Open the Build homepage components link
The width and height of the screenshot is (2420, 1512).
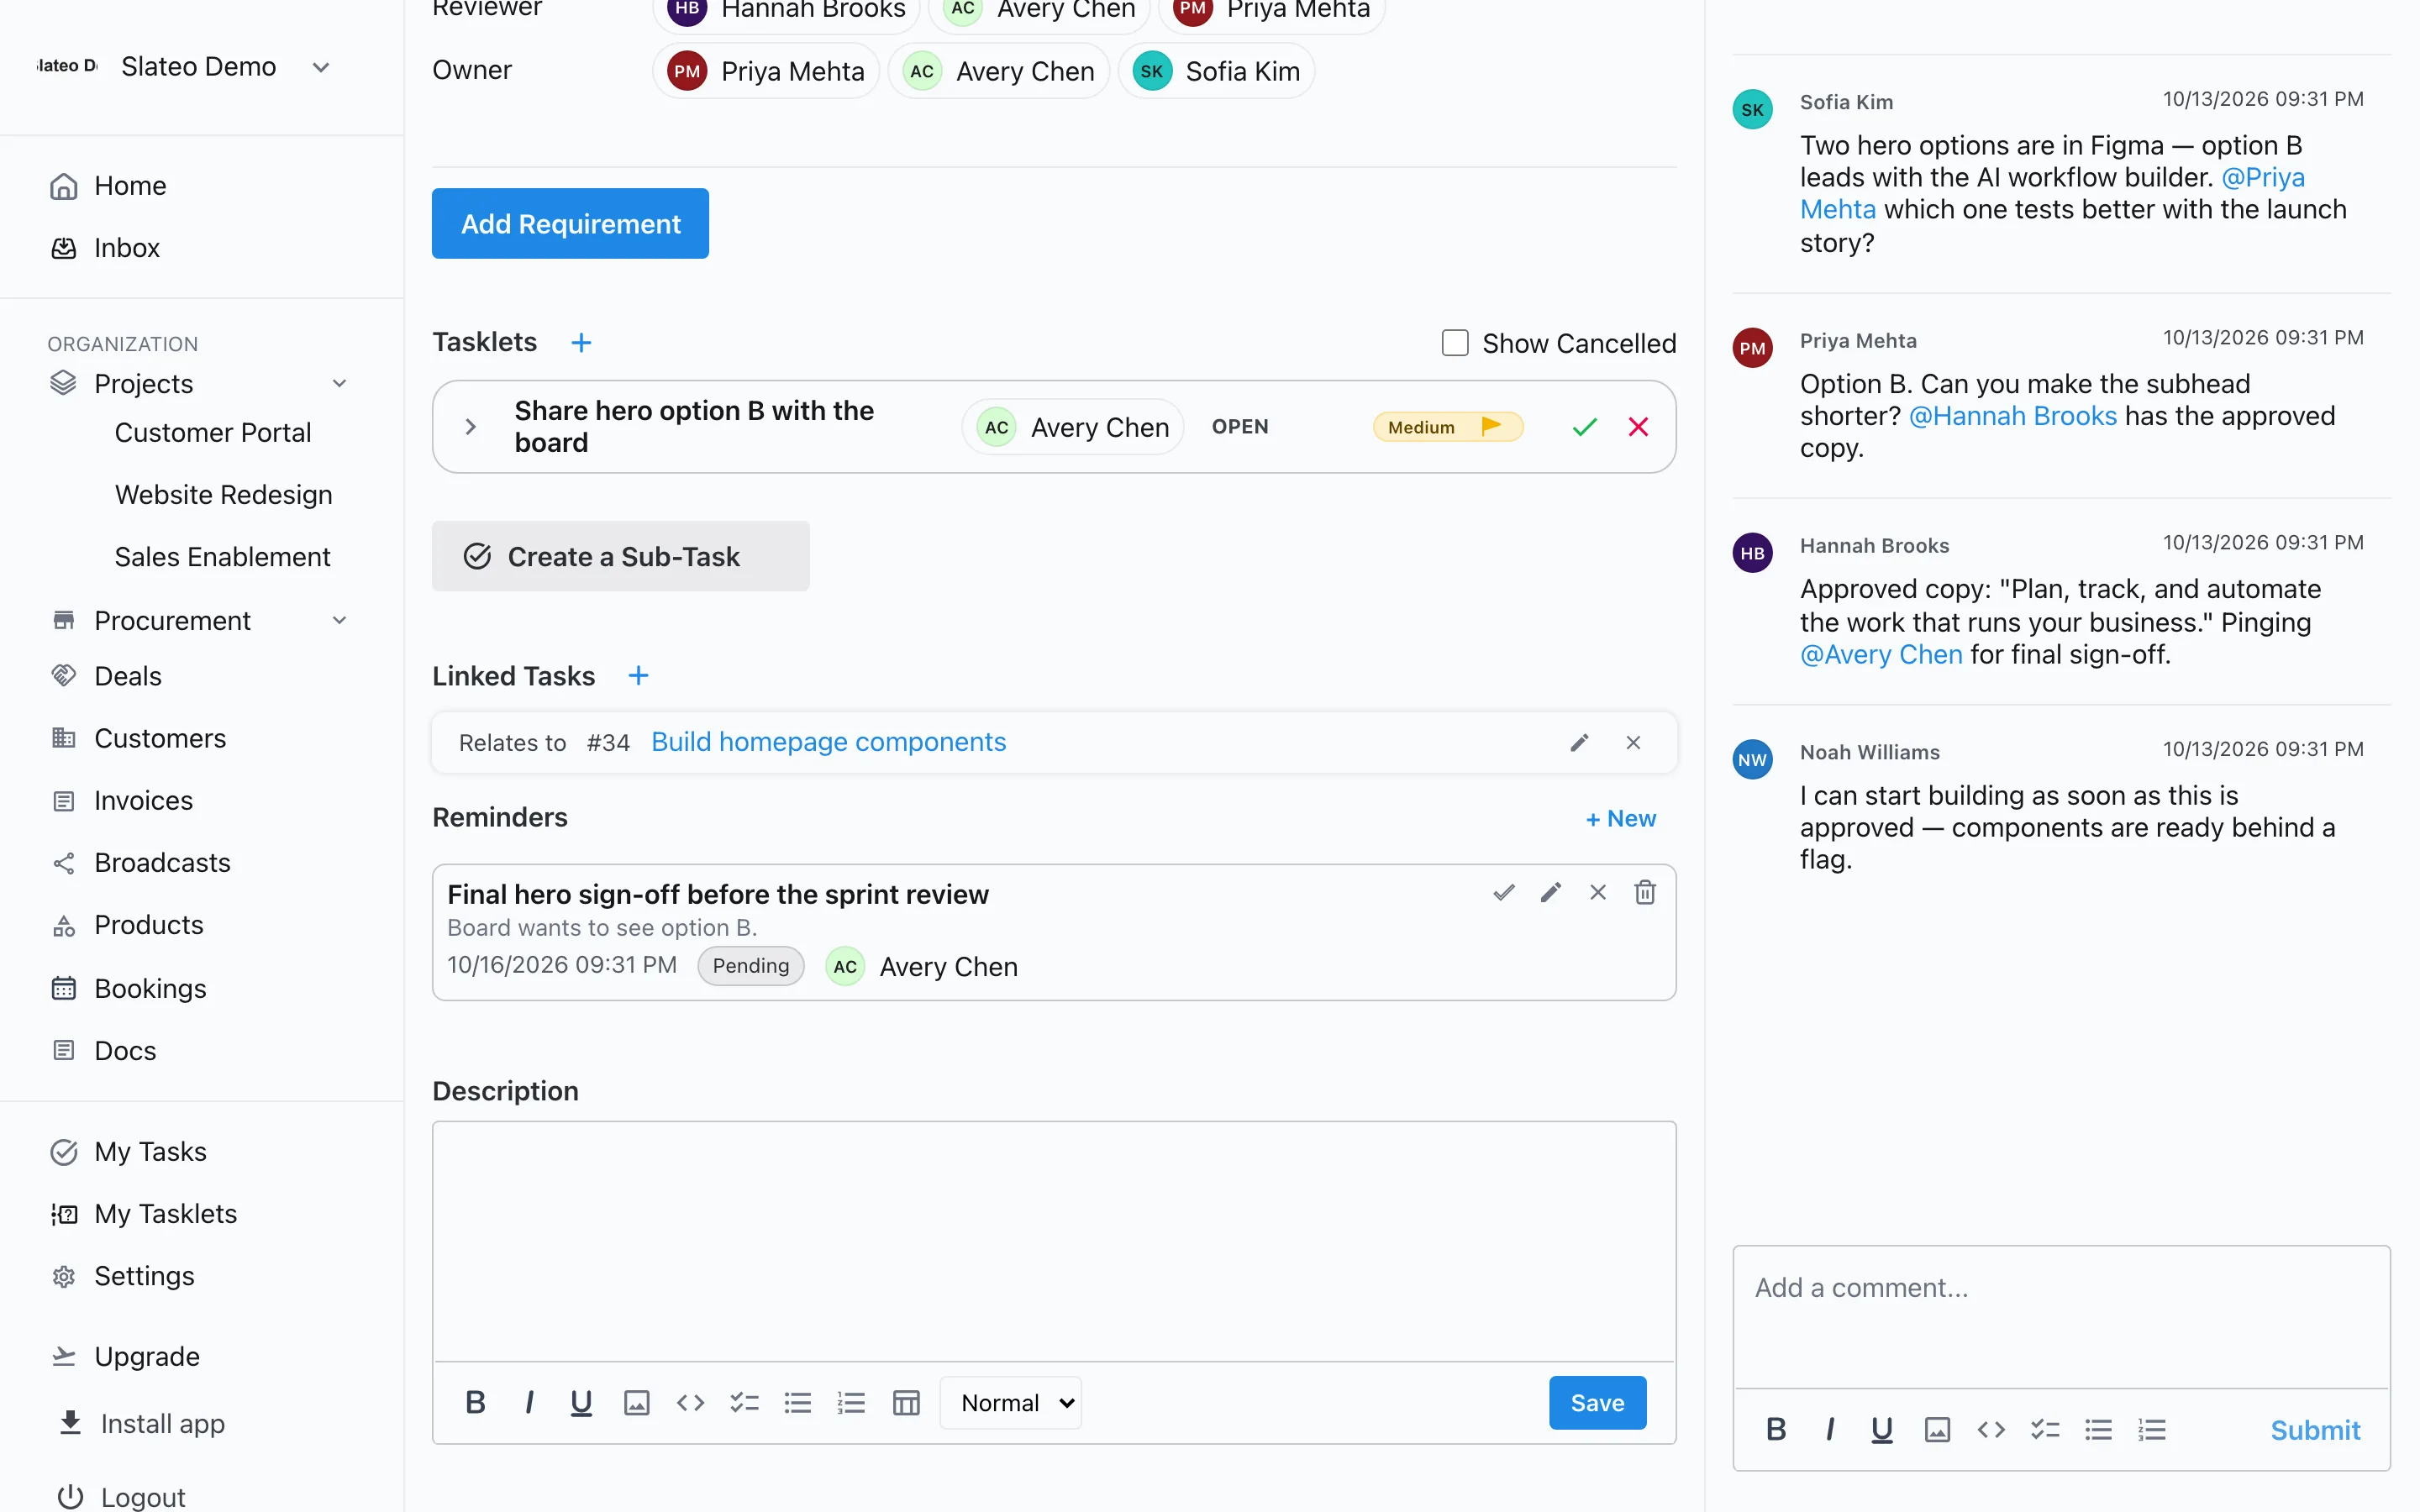pyautogui.click(x=828, y=742)
